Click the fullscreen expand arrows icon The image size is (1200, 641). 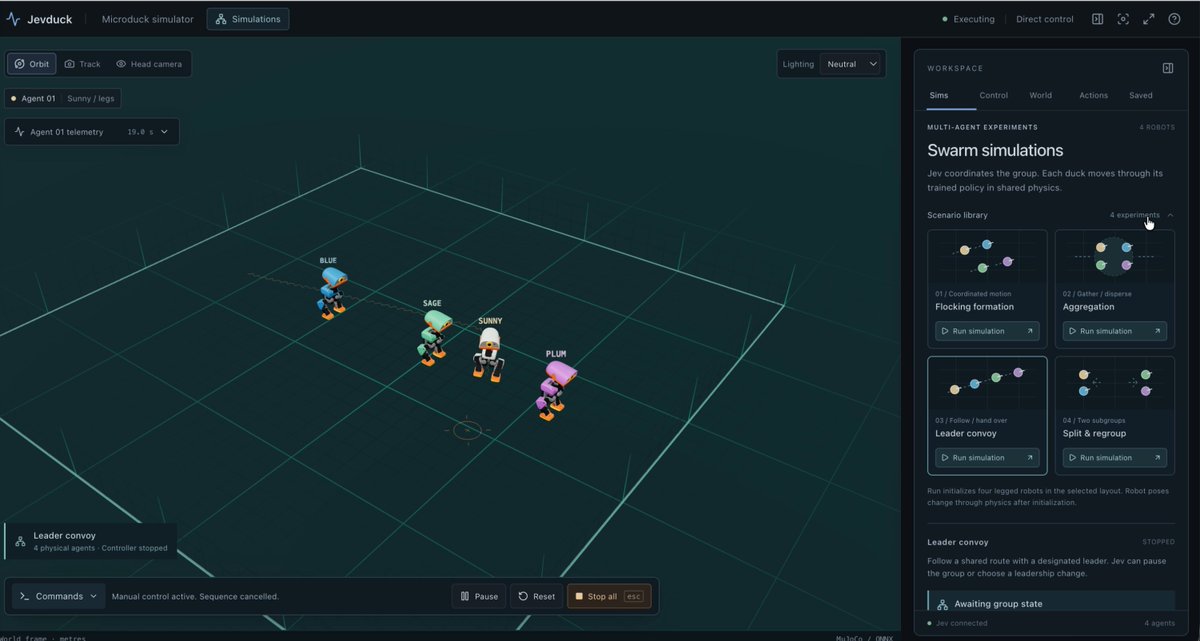(x=1148, y=19)
